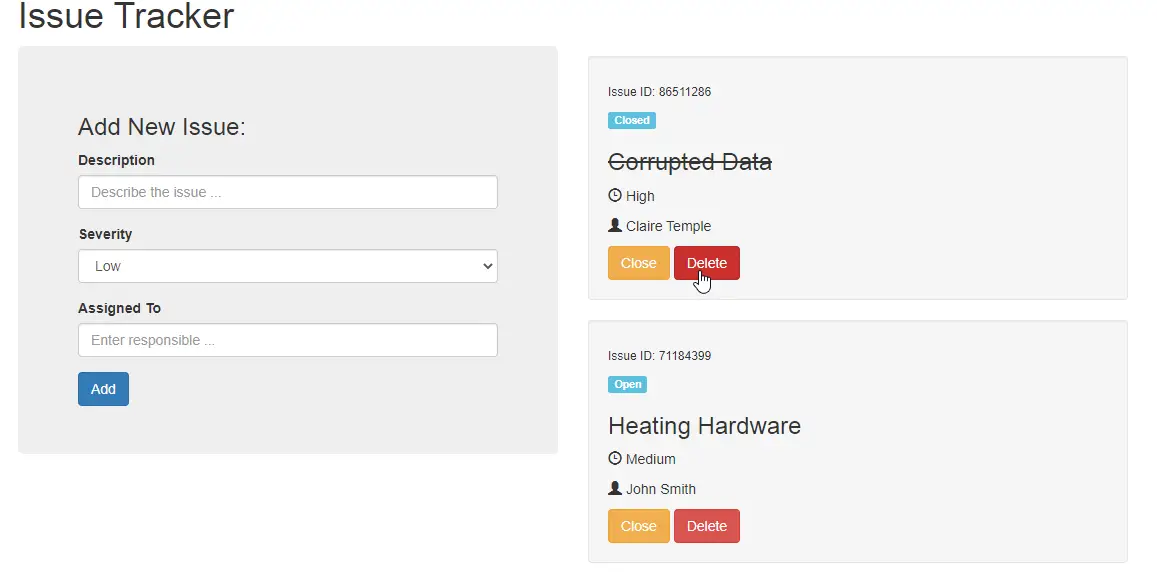Click user icon beside Claire Temple
Viewport: 1157px width, 584px height.
click(615, 226)
